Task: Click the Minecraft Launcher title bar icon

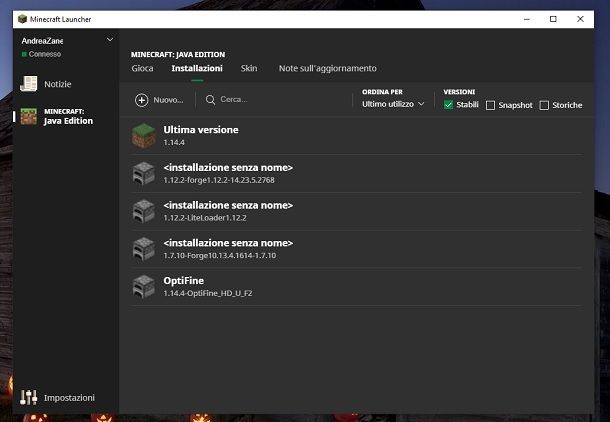Action: click(23, 19)
